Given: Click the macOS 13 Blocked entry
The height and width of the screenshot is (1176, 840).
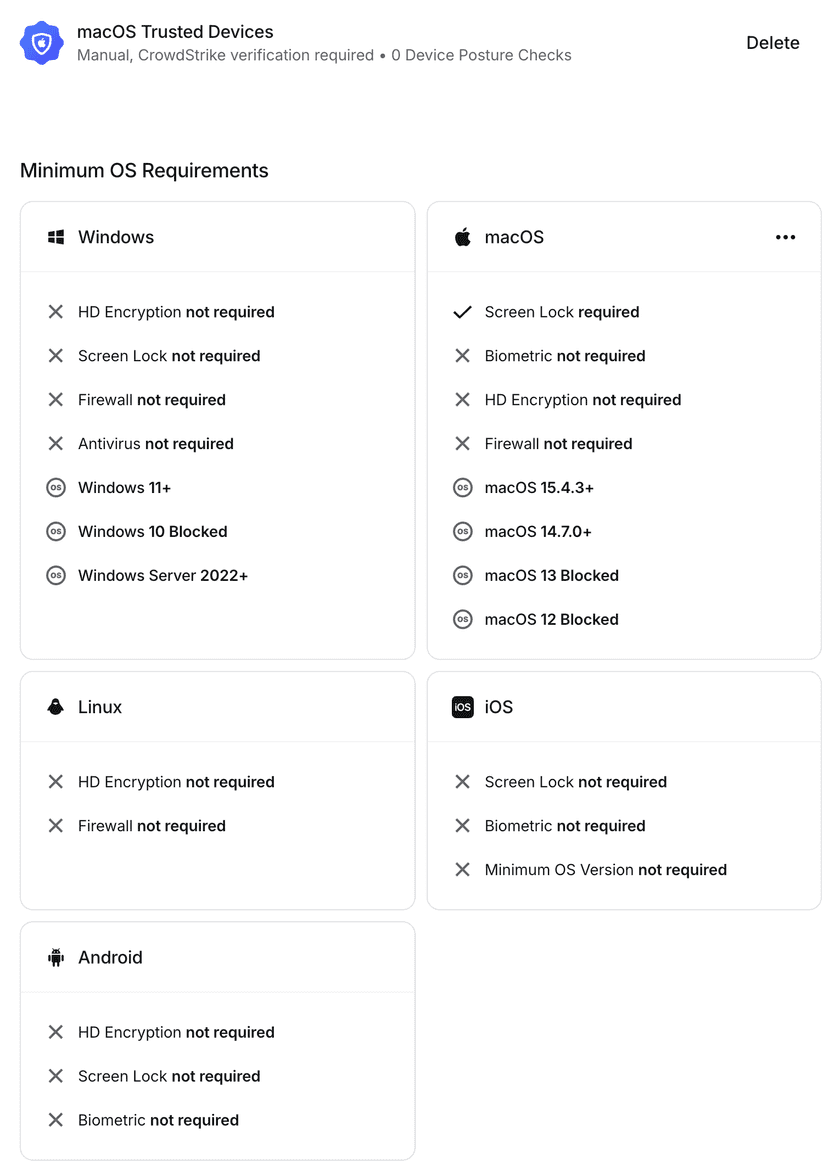Looking at the screenshot, I should click(x=551, y=576).
